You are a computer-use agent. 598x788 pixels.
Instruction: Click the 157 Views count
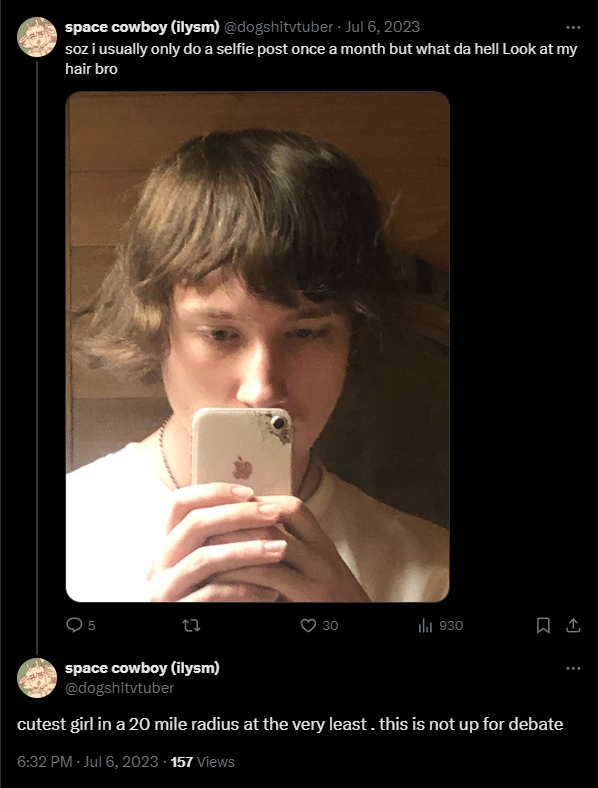(x=203, y=762)
